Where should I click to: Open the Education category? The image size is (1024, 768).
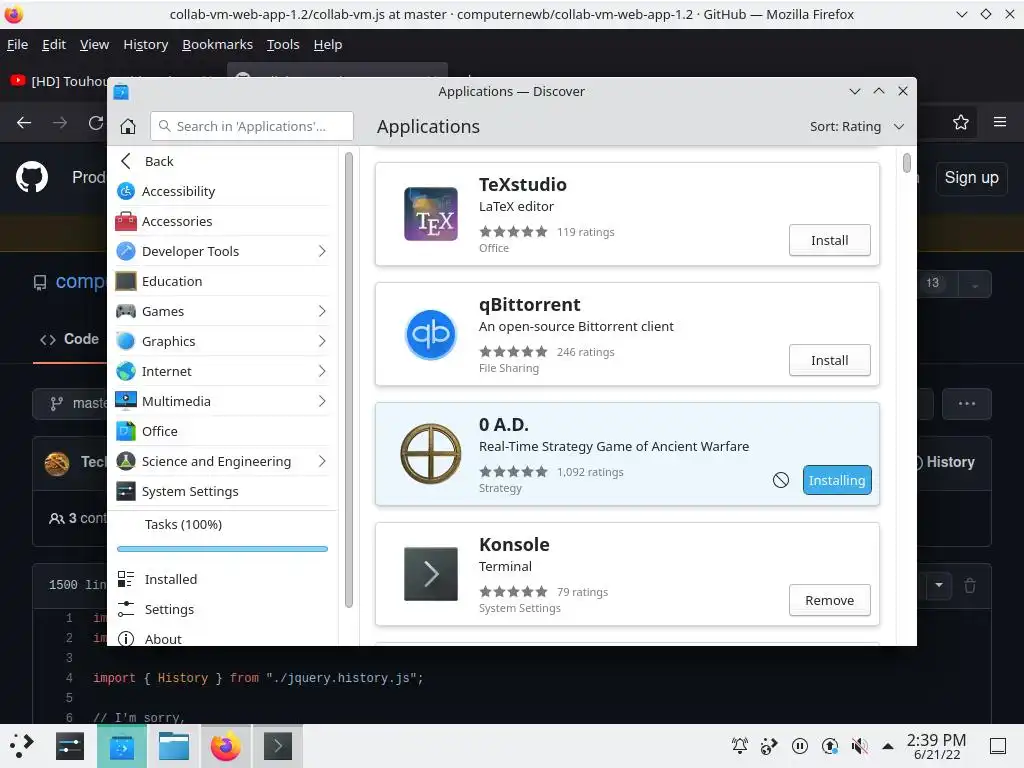(x=223, y=281)
